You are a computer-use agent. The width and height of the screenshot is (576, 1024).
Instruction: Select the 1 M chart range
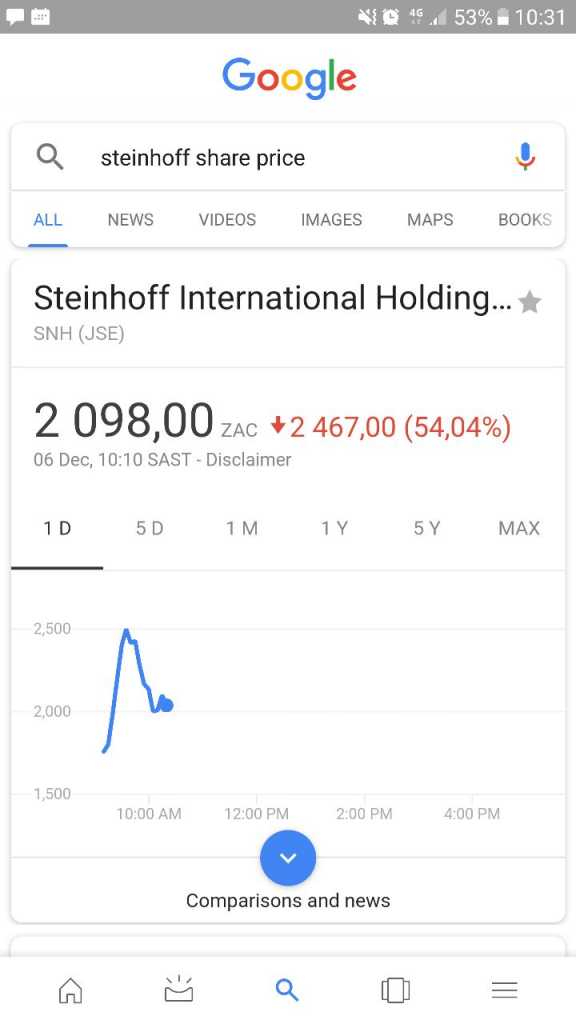(242, 528)
